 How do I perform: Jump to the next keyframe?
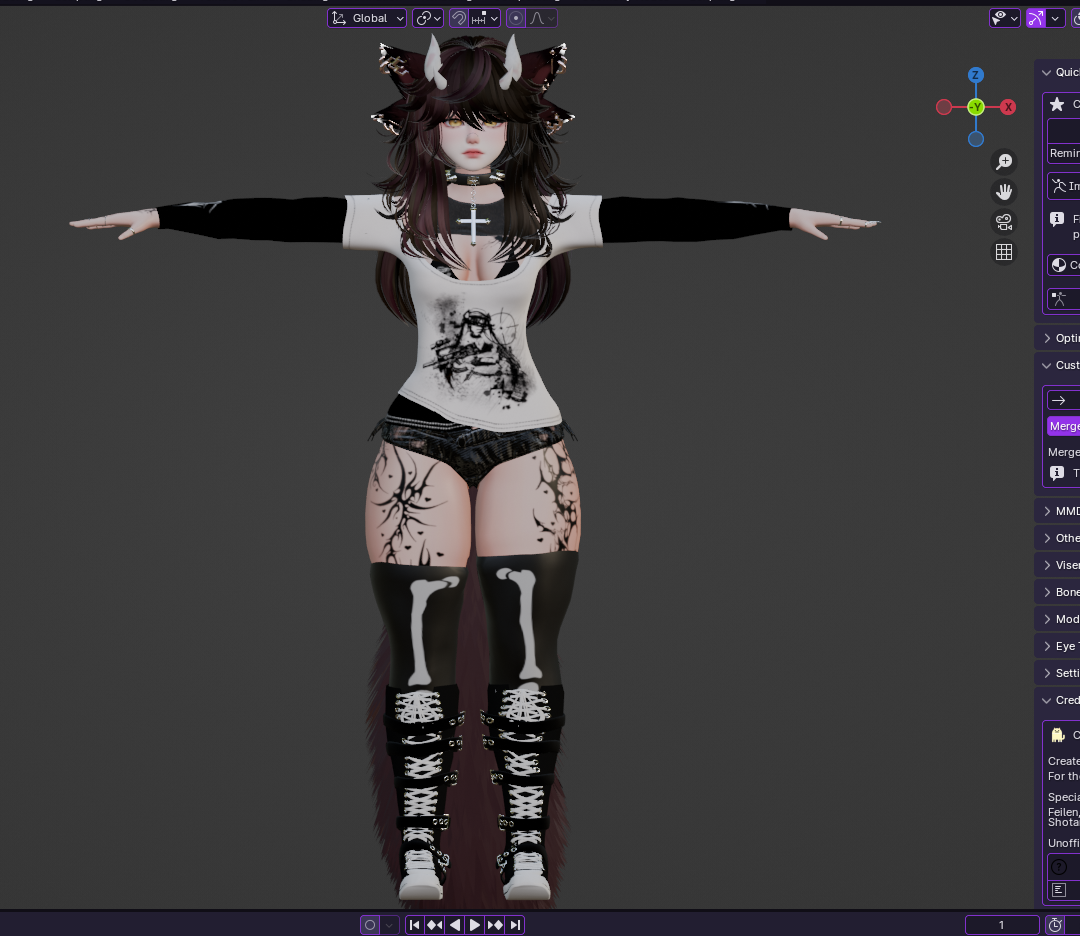495,925
